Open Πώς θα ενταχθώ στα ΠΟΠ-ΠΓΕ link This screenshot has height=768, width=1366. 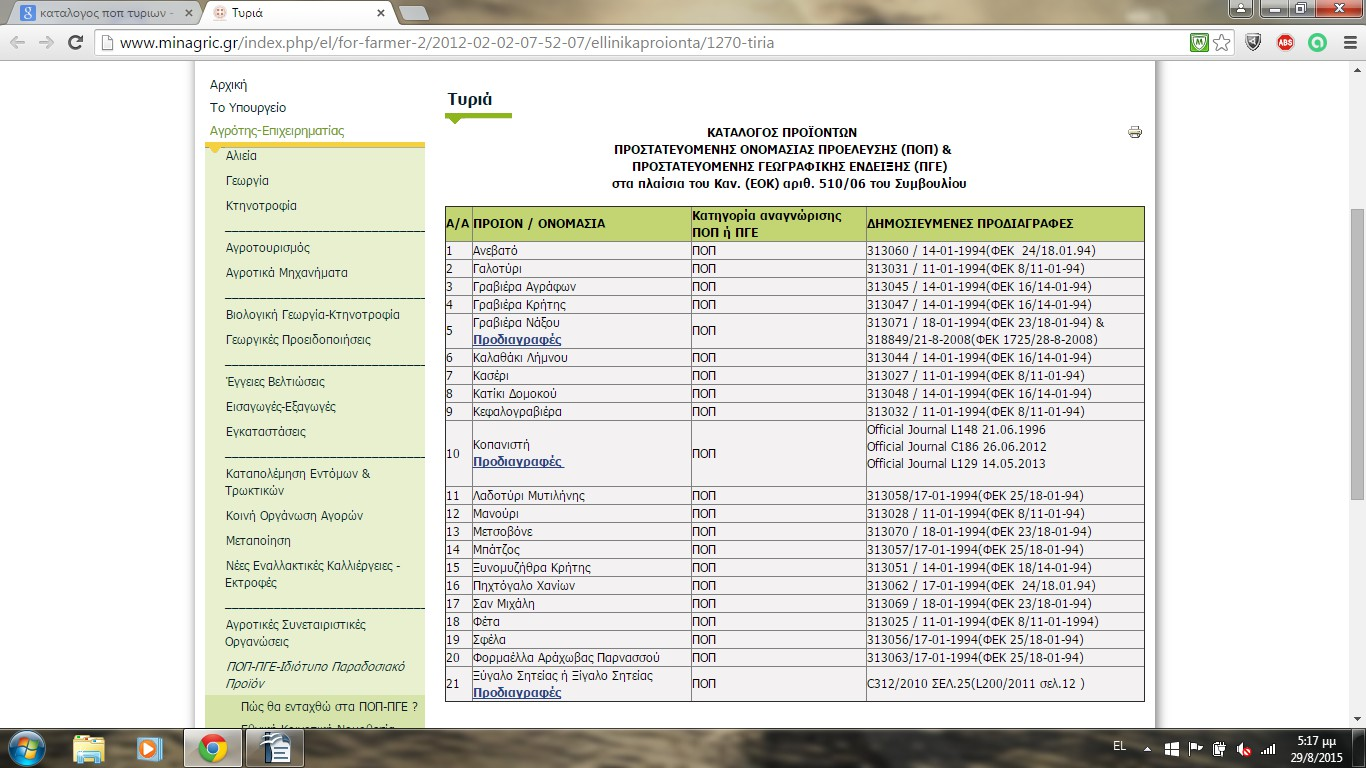point(329,707)
